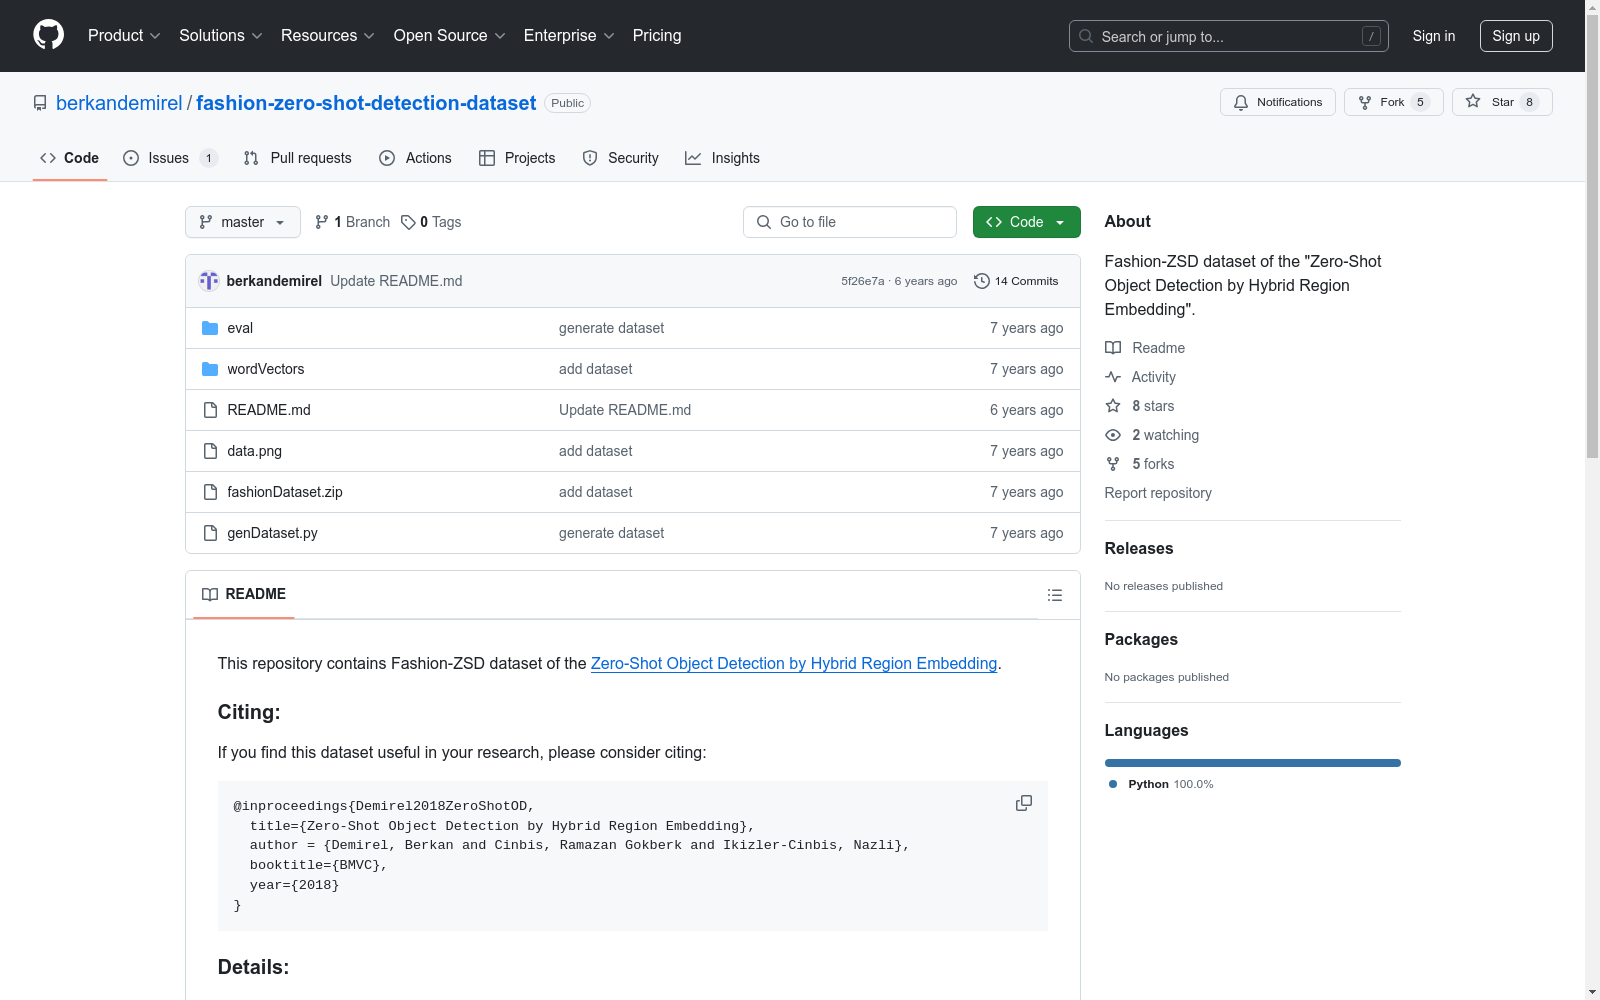Expand the Solutions menu
The width and height of the screenshot is (1600, 1000).
point(220,35)
